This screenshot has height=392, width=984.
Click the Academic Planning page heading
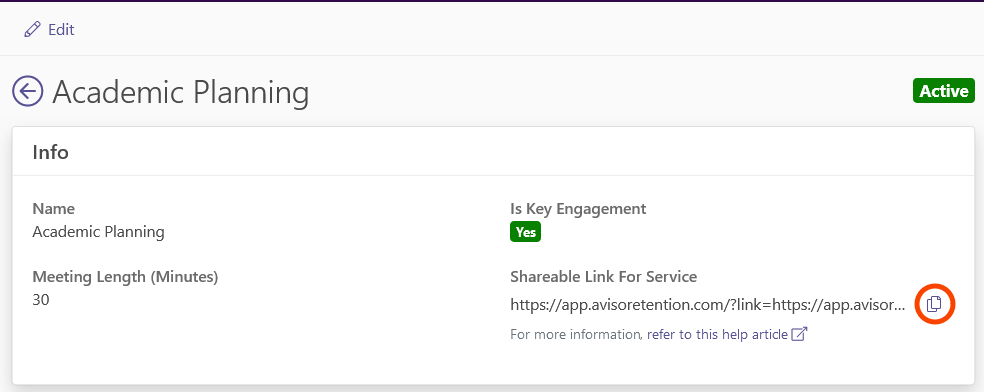pos(181,92)
